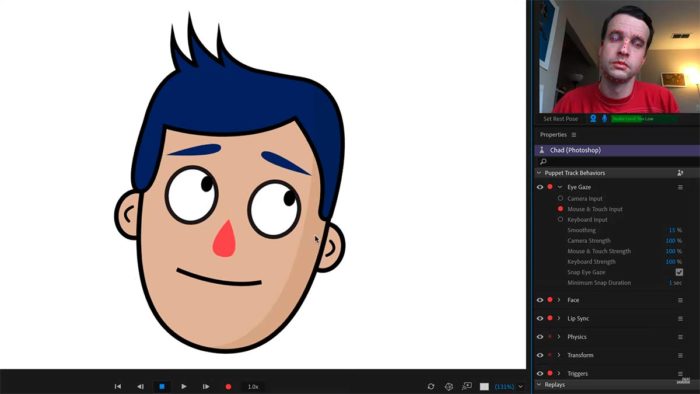
Task: Click the stream scene icon
Action: click(467, 386)
